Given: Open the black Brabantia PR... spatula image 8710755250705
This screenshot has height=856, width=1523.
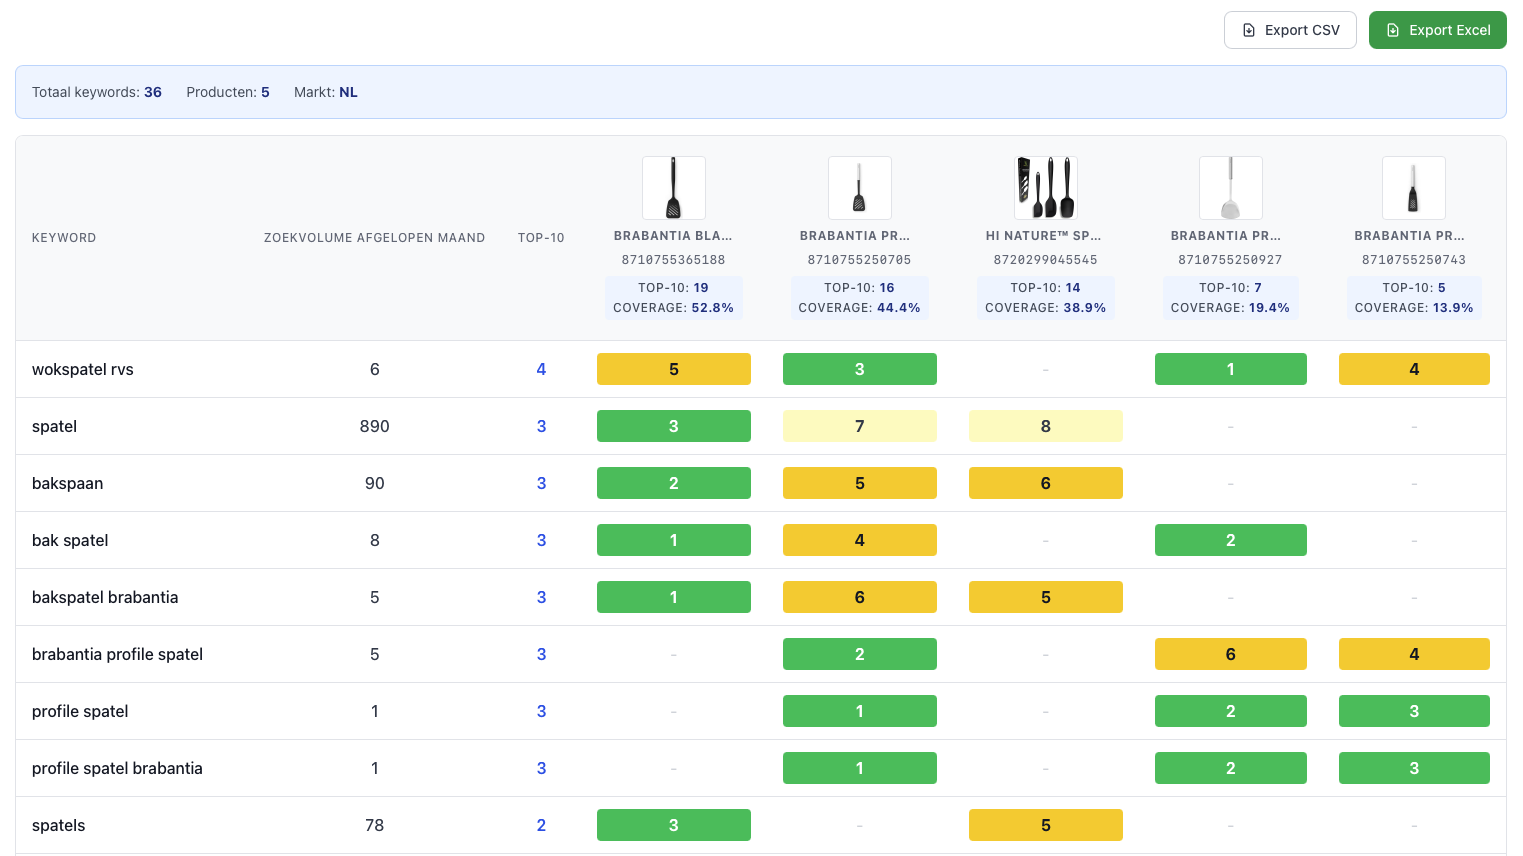Looking at the screenshot, I should [x=859, y=187].
